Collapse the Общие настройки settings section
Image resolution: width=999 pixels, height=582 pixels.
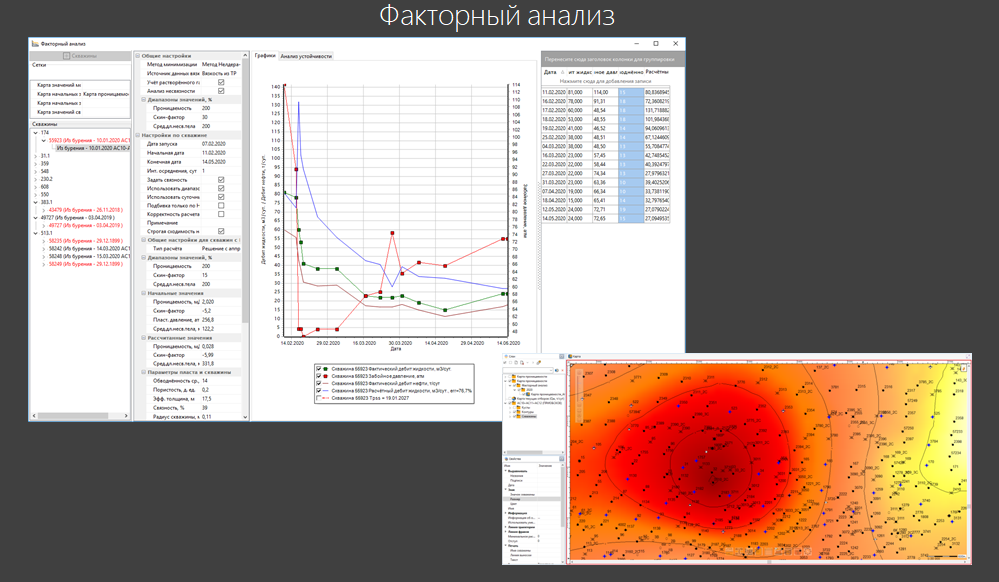click(x=138, y=56)
